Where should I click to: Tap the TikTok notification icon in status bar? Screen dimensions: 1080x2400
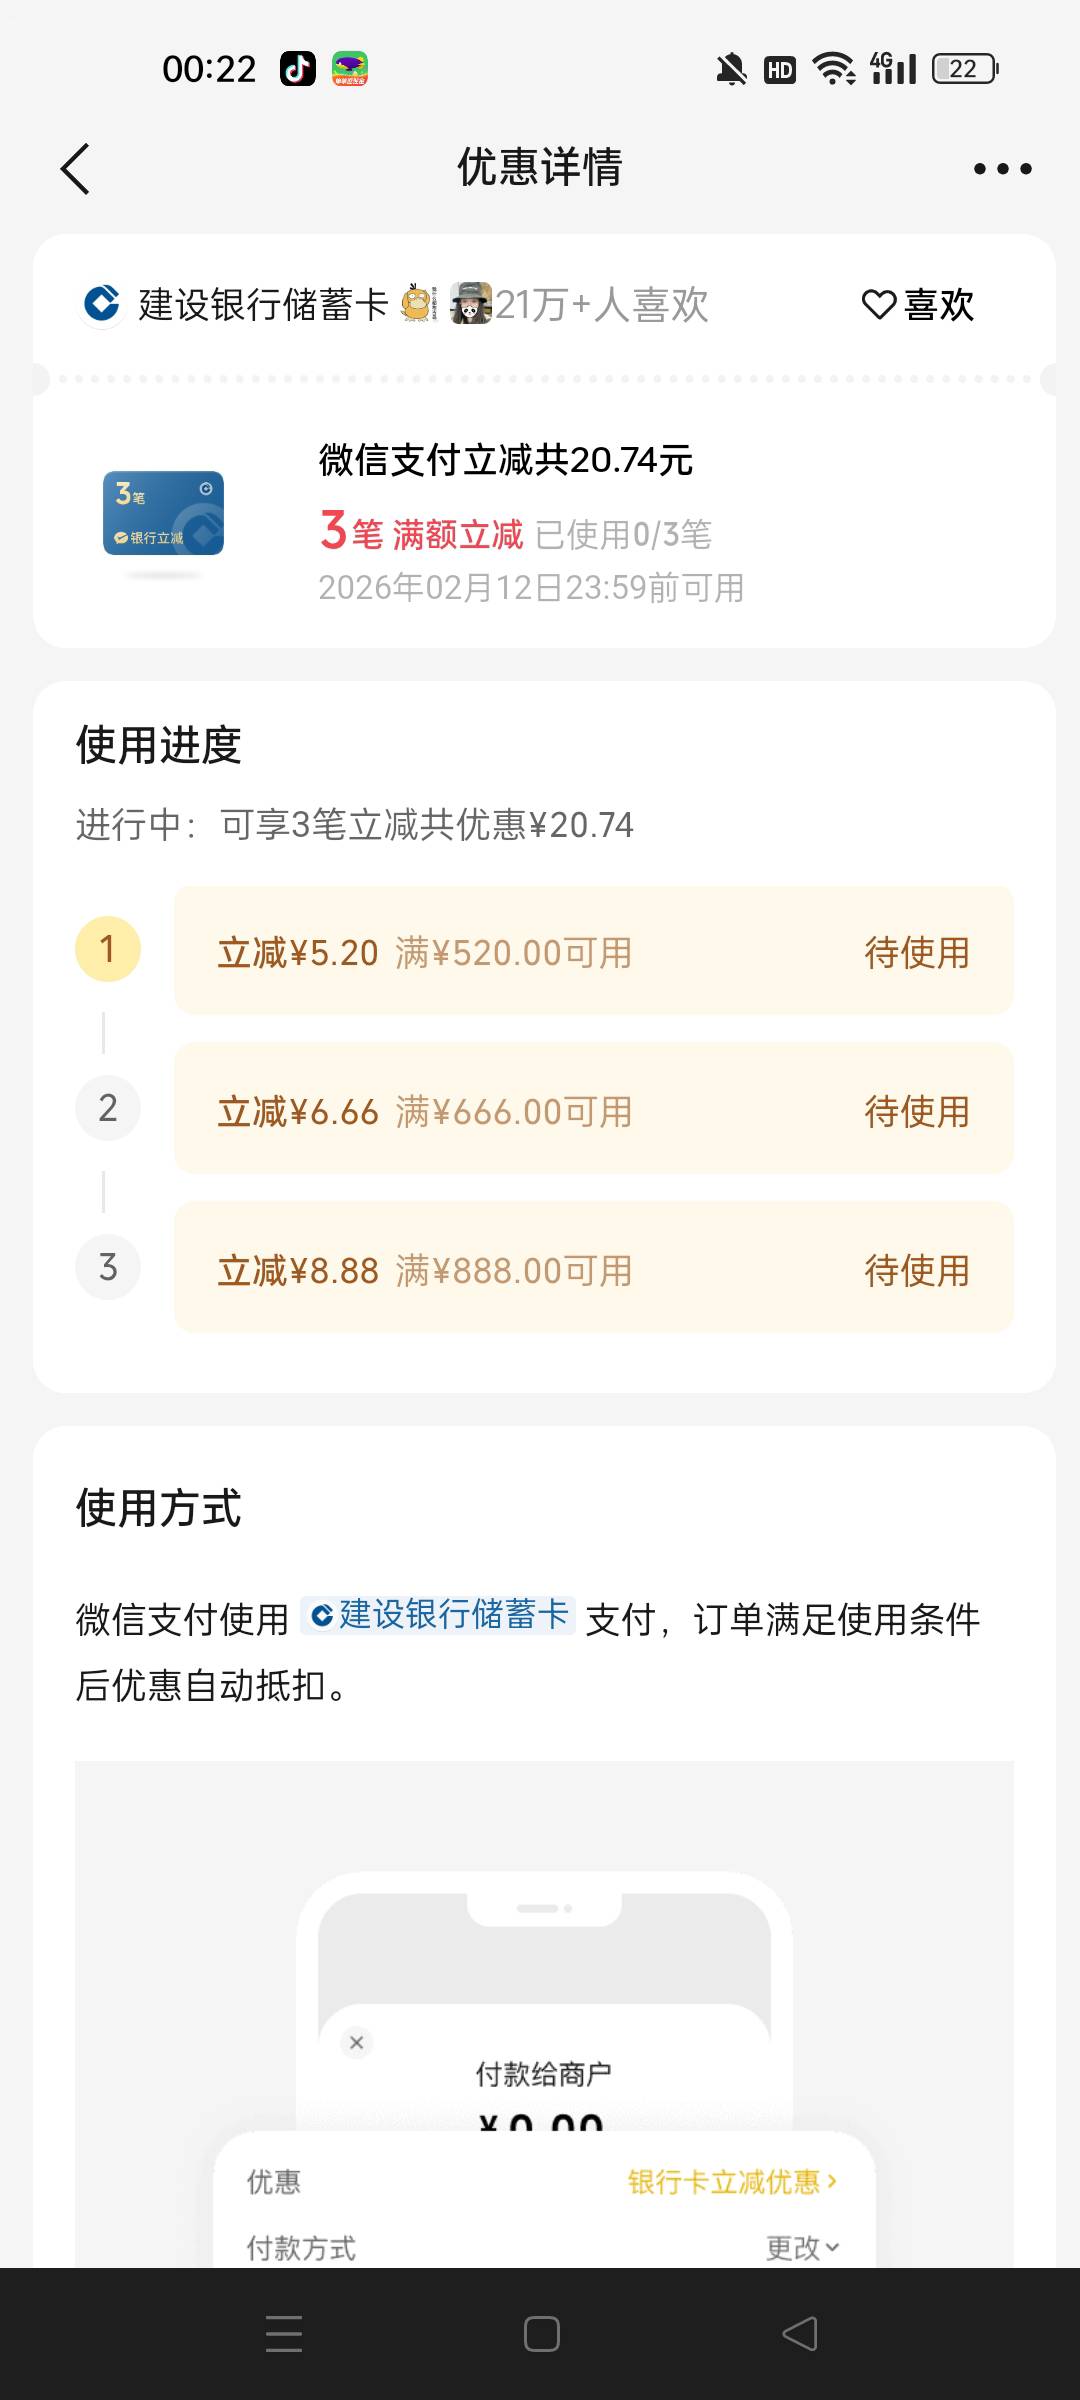click(297, 69)
